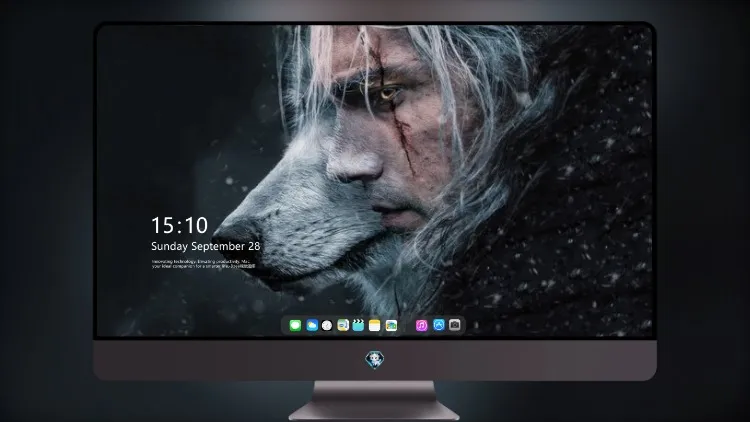This screenshot has height=422, width=750.
Task: Open the photo gallery icon in dock
Action: (391, 325)
